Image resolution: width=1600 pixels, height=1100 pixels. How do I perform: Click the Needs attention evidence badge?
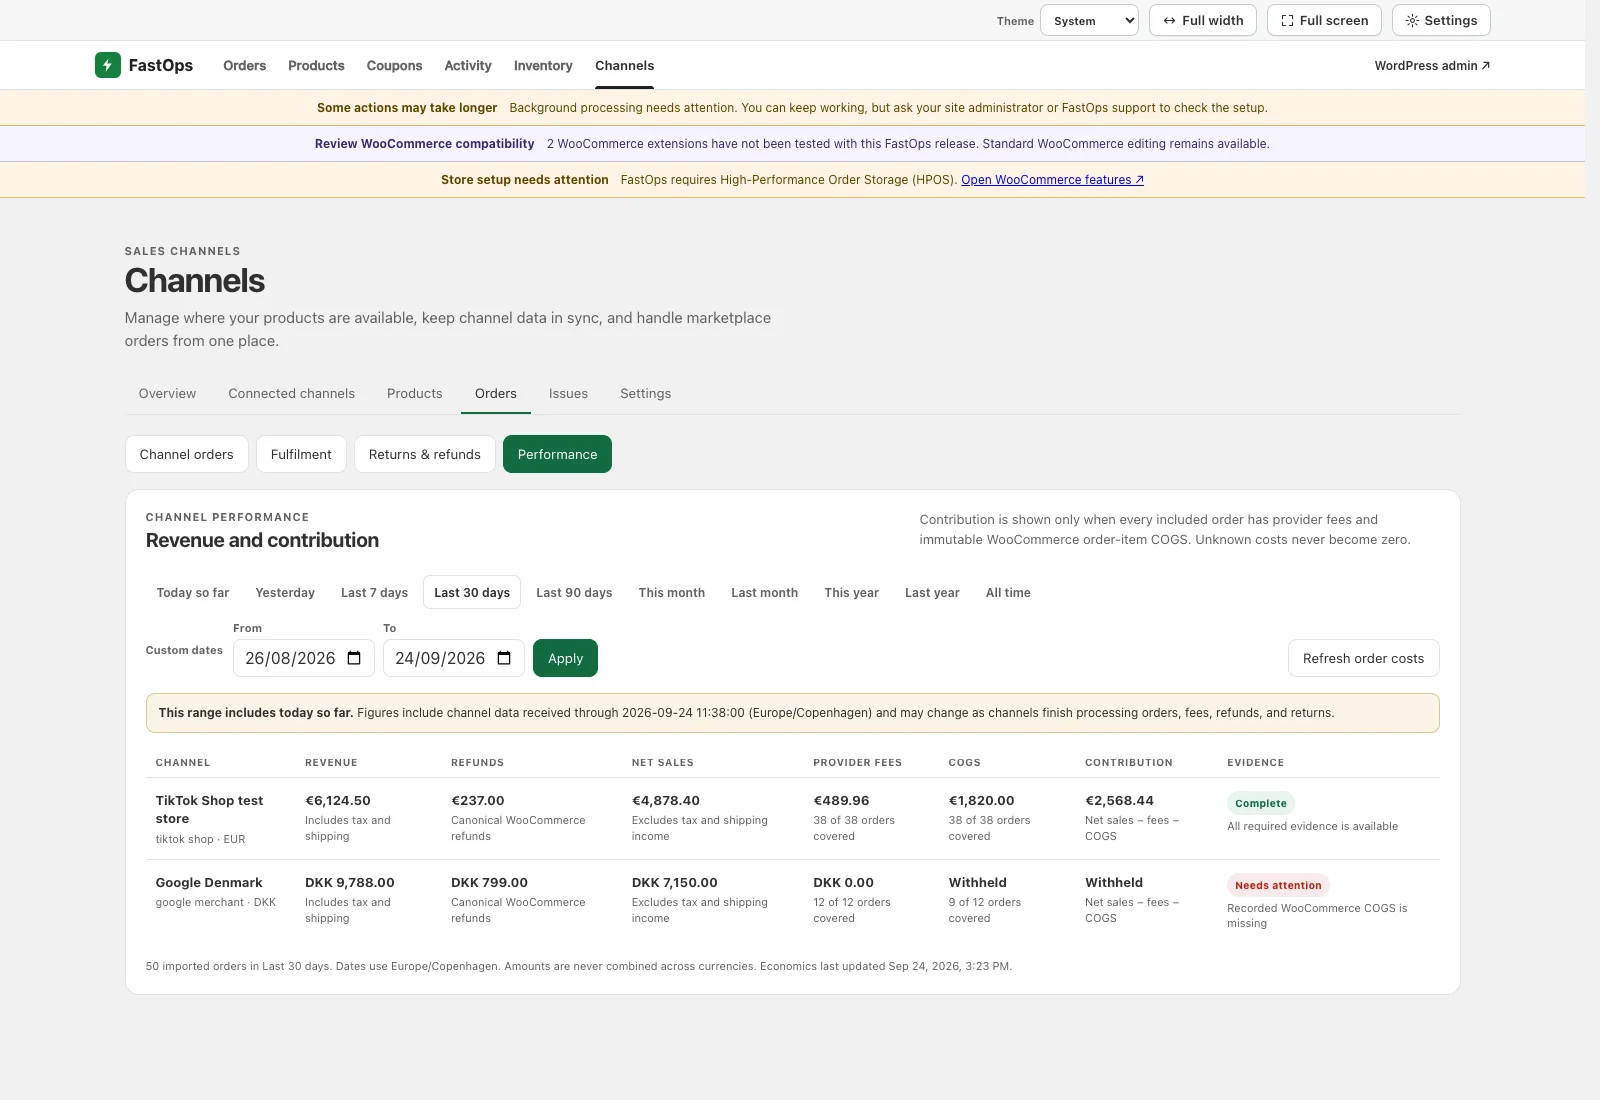(1278, 885)
